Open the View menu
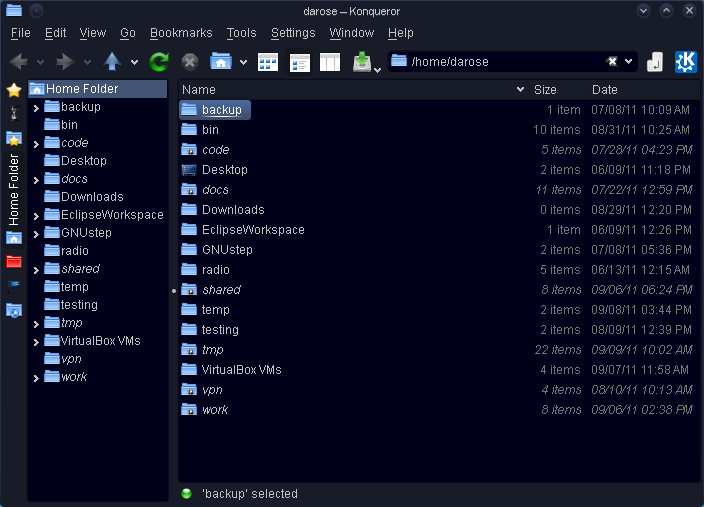This screenshot has height=507, width=704. coord(93,33)
